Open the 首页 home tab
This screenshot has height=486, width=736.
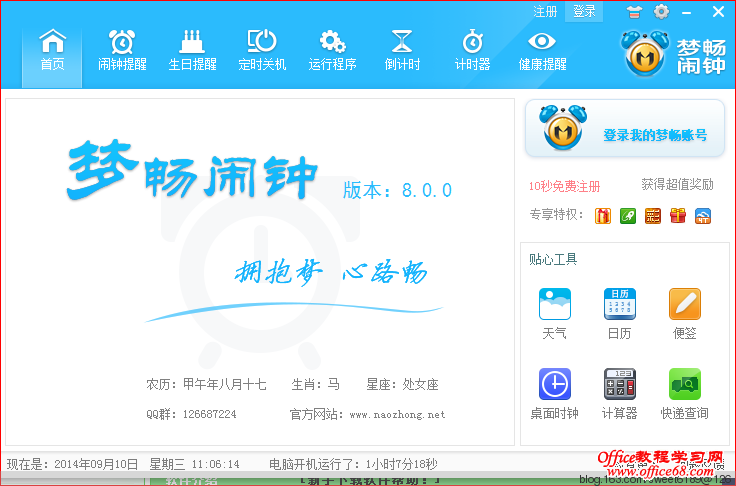[x=52, y=57]
